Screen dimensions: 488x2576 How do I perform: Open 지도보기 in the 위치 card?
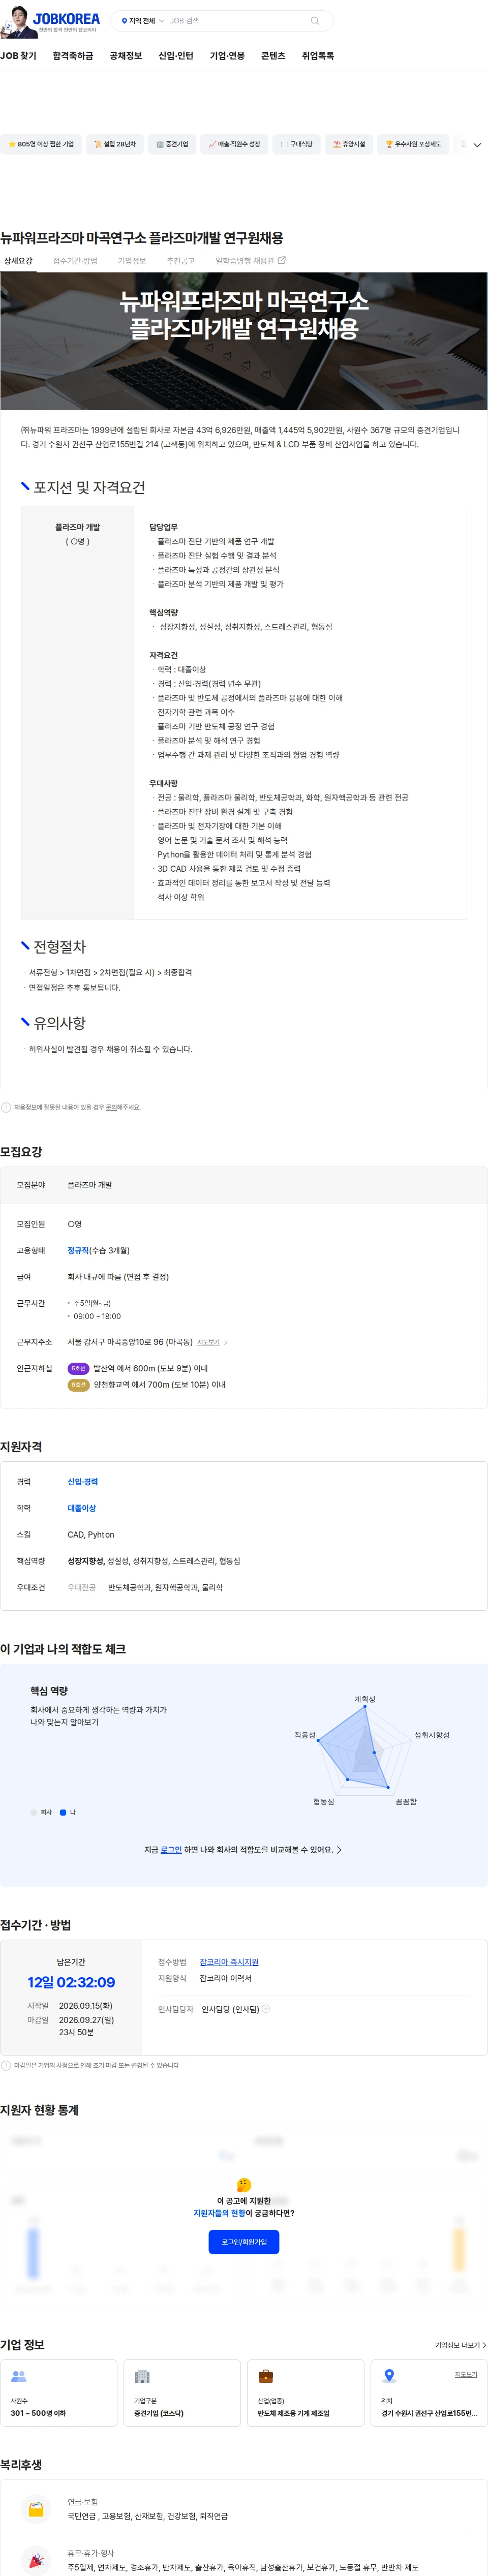click(x=466, y=2374)
